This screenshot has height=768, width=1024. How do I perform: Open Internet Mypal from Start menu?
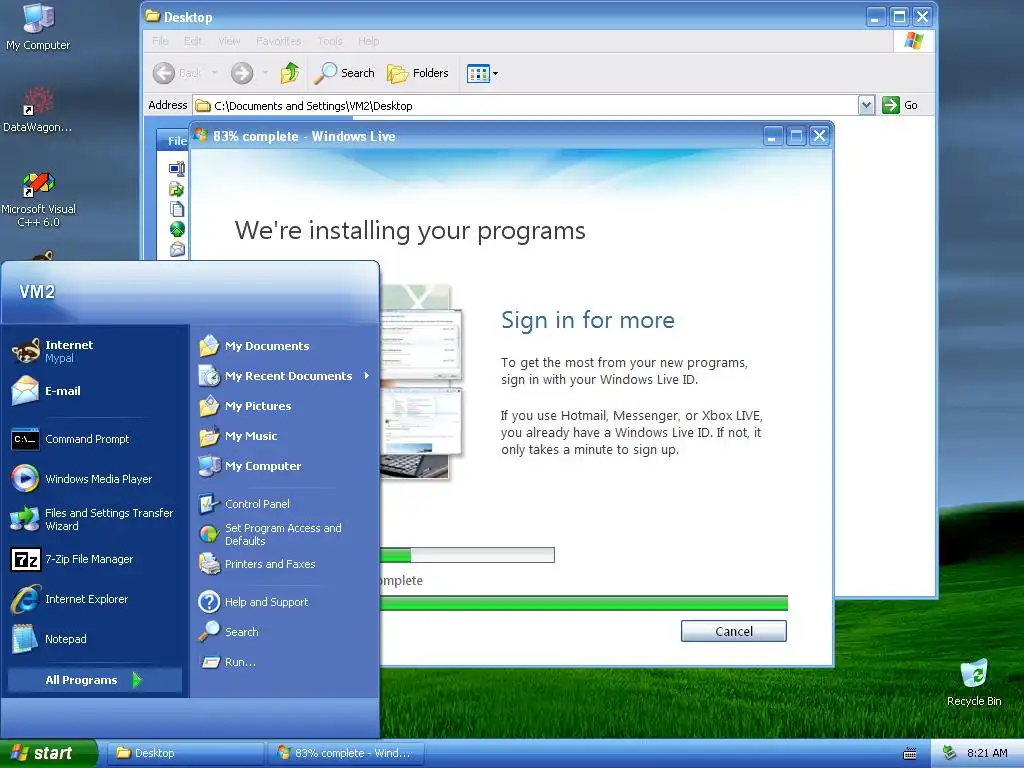[x=95, y=351]
